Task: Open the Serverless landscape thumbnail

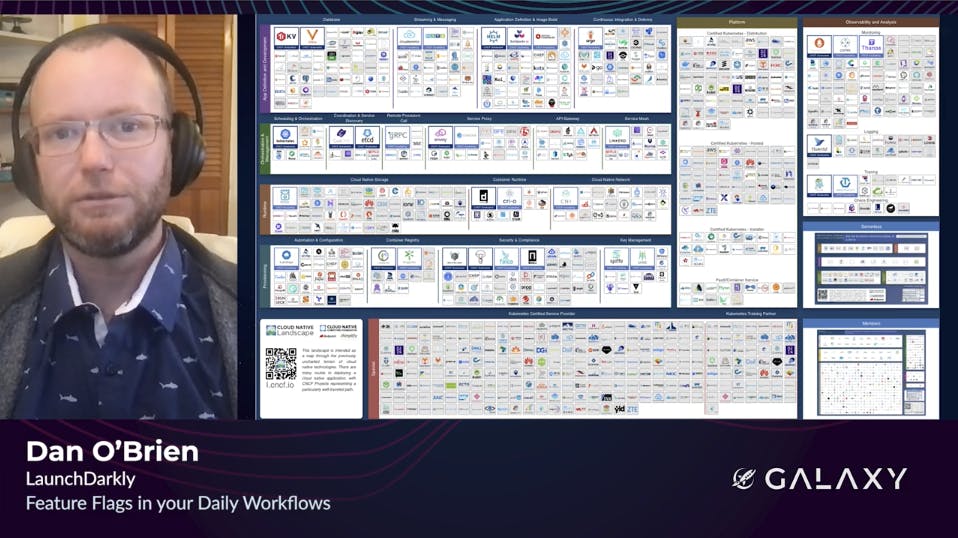Action: 871,268
